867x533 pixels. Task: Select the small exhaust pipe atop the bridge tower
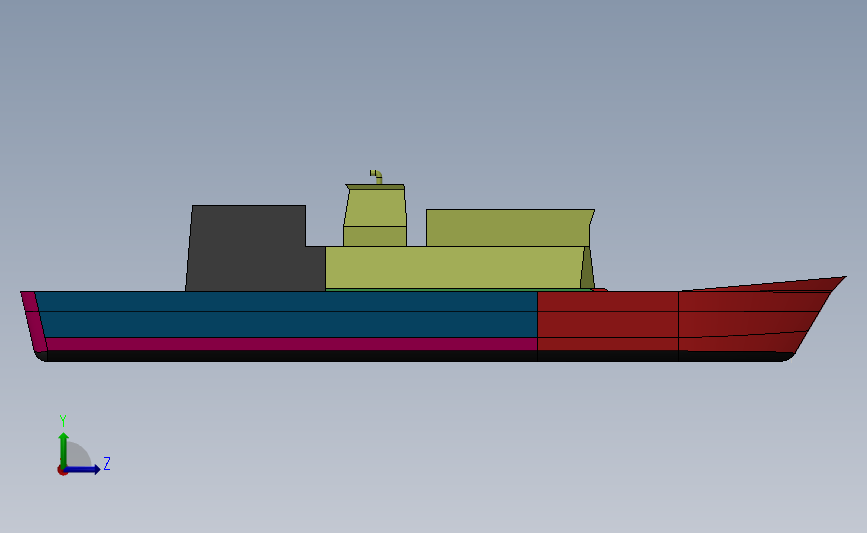point(377,177)
